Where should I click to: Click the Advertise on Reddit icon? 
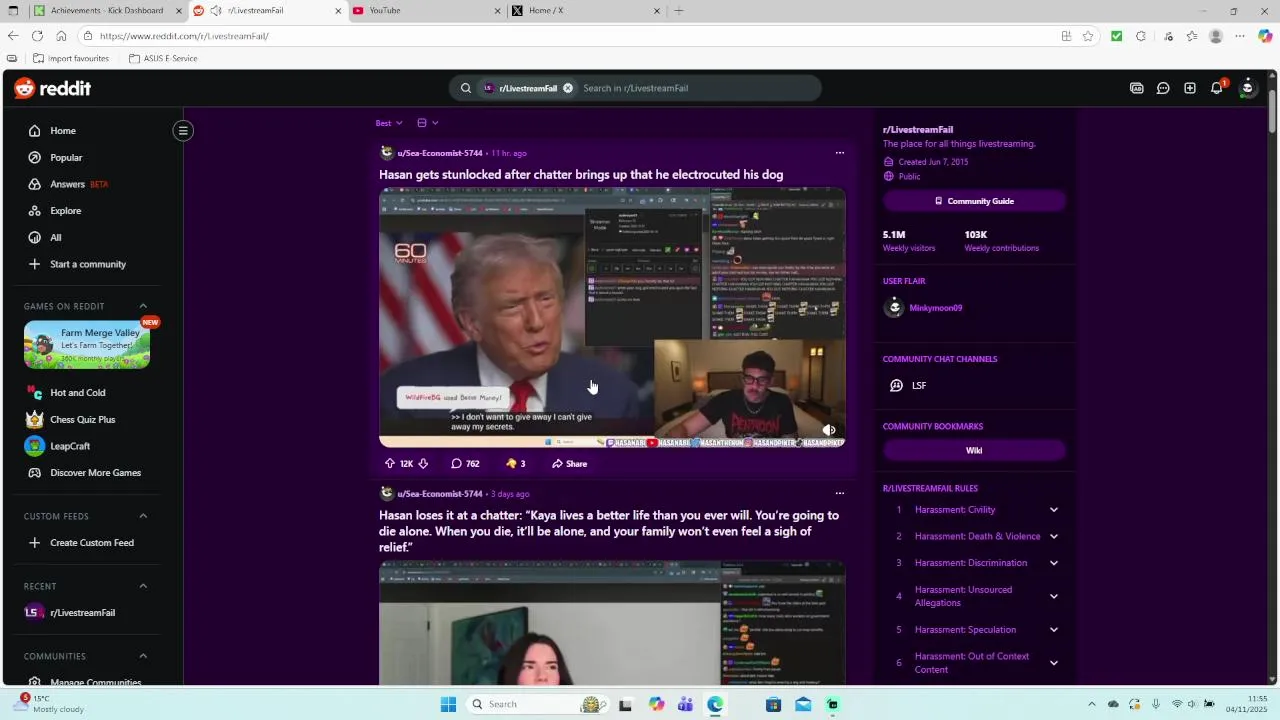(x=1136, y=88)
